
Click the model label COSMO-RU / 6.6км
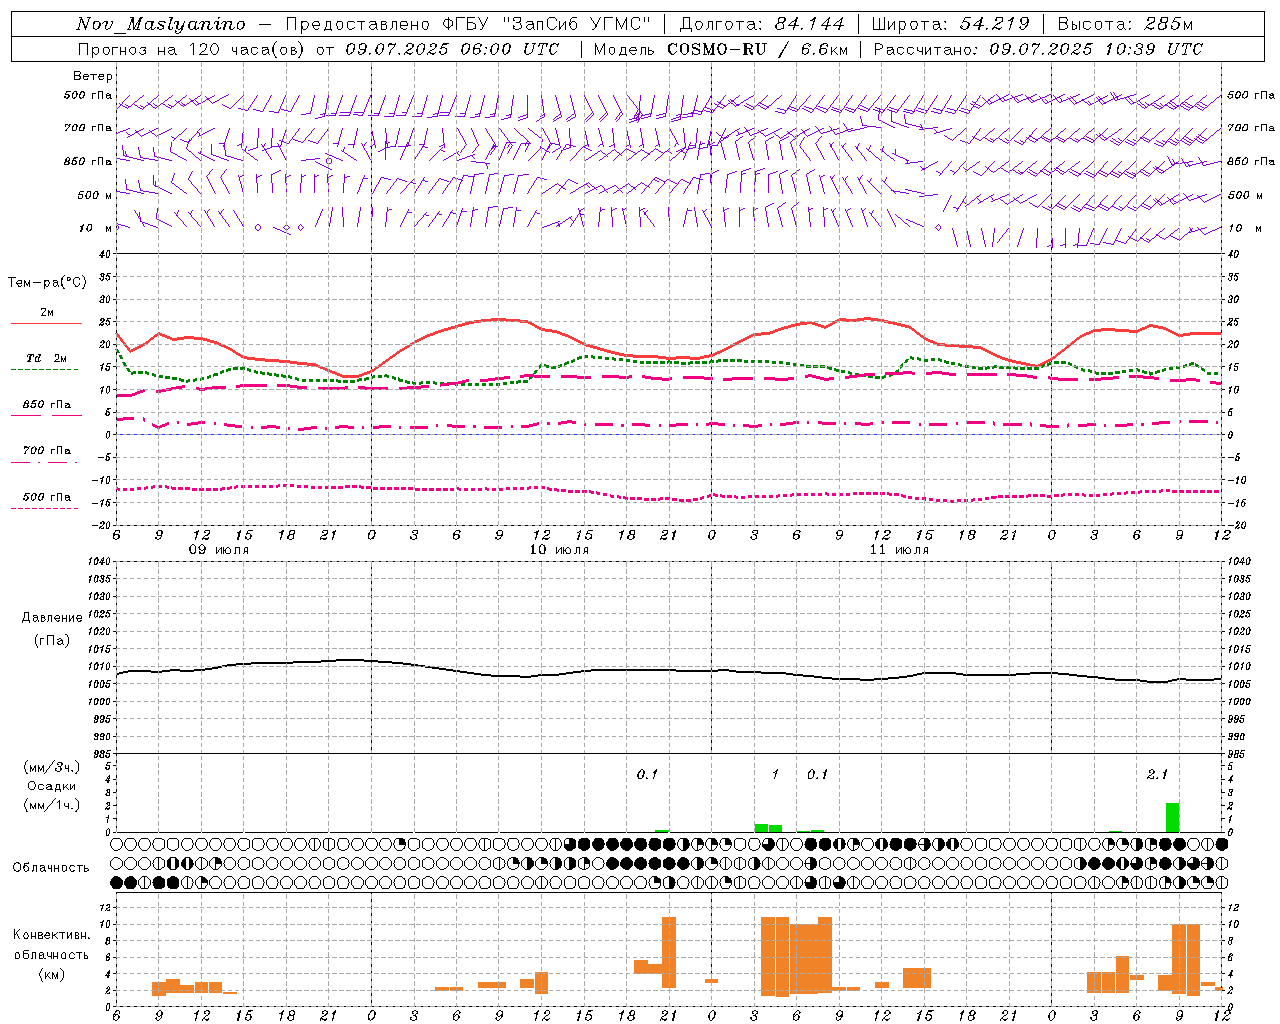(758, 49)
